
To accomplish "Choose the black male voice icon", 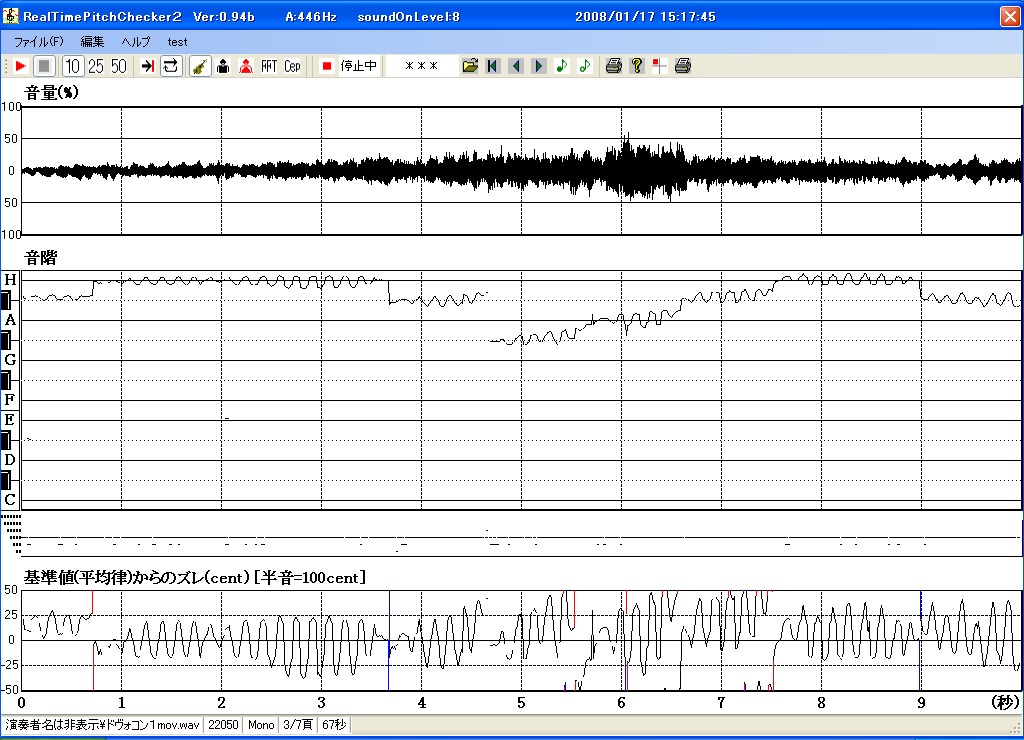I will [223, 66].
